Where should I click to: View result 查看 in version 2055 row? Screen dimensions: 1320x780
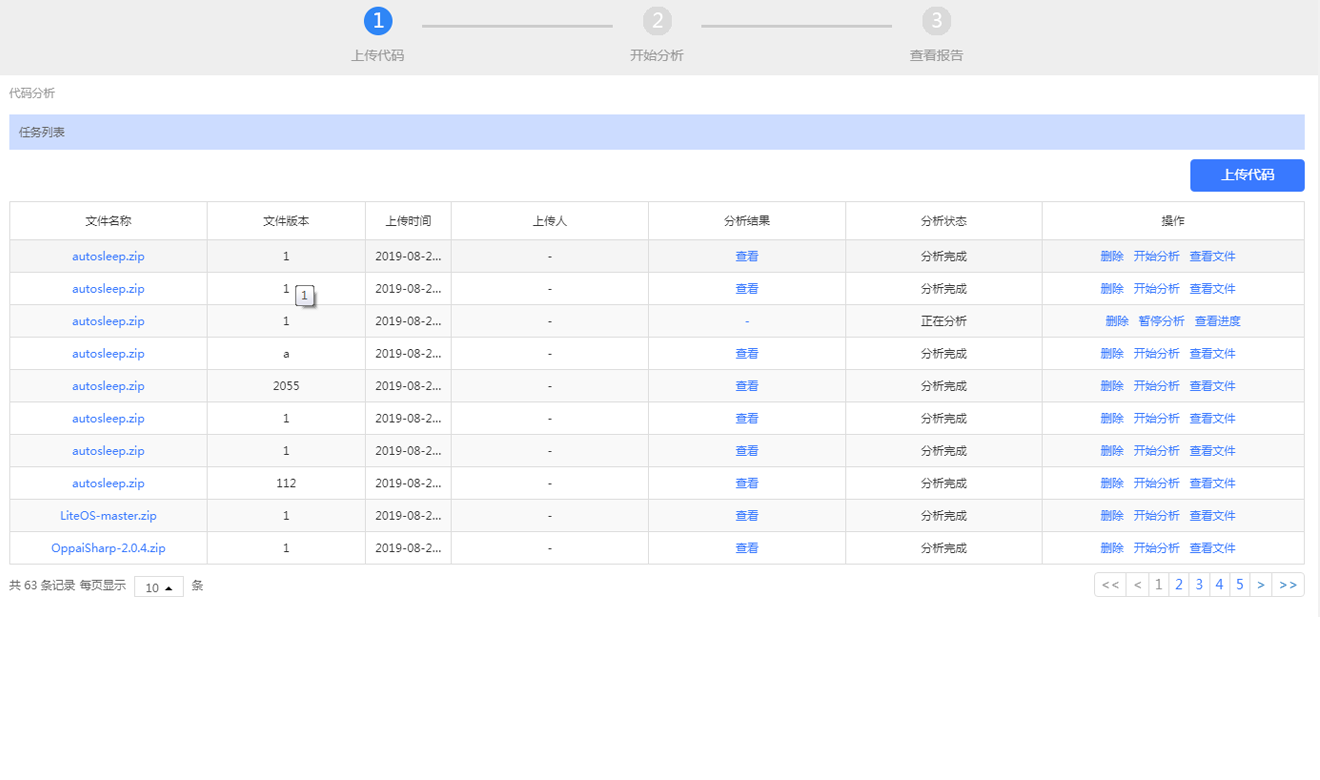click(x=747, y=386)
